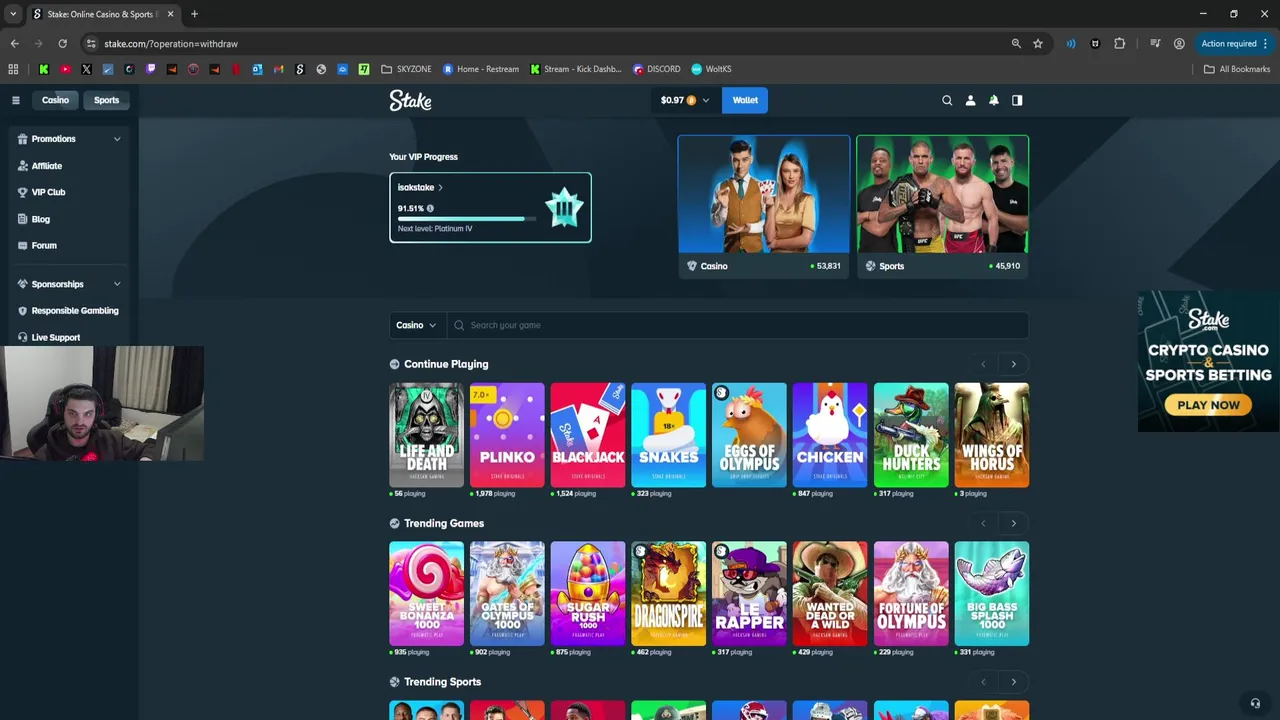Show next Continue Playing games
Viewport: 1280px width, 720px height.
coord(1013,365)
